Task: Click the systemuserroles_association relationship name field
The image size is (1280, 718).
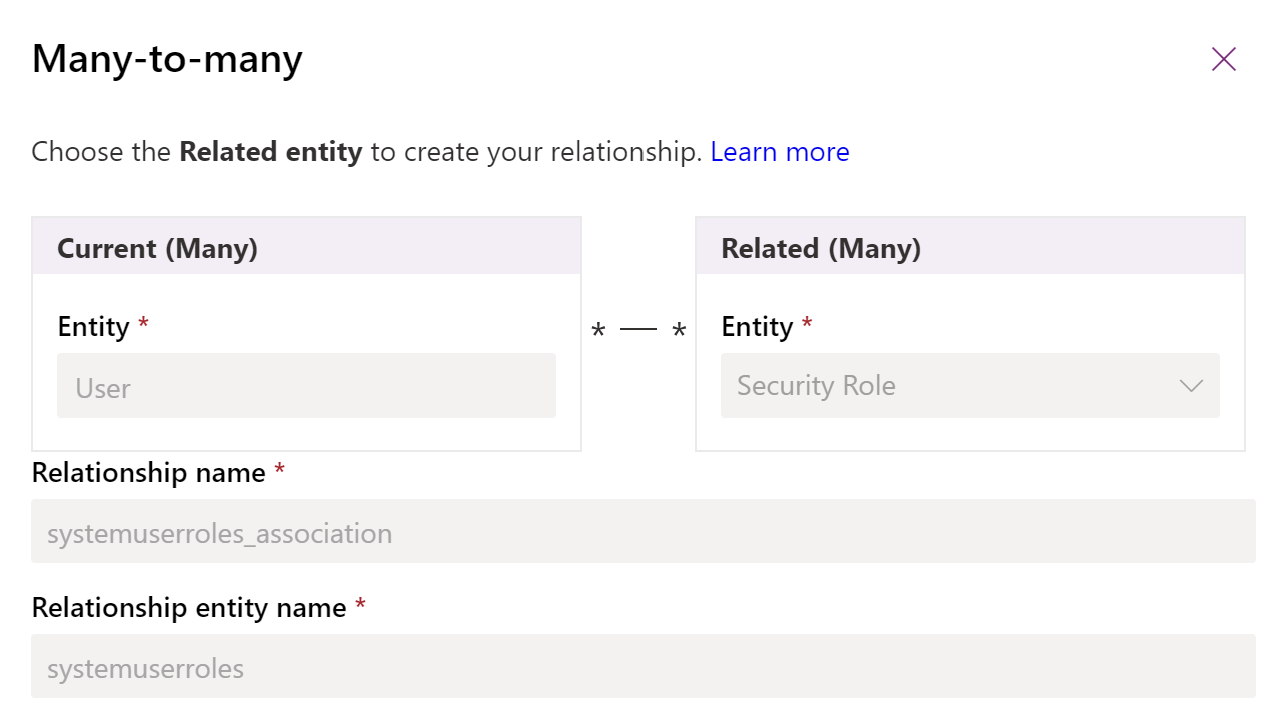Action: 640,532
